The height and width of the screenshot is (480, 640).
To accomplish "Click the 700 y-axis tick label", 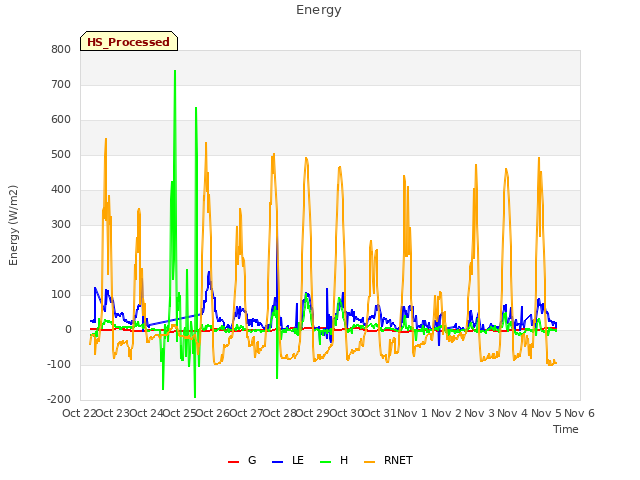I will coord(61,84).
